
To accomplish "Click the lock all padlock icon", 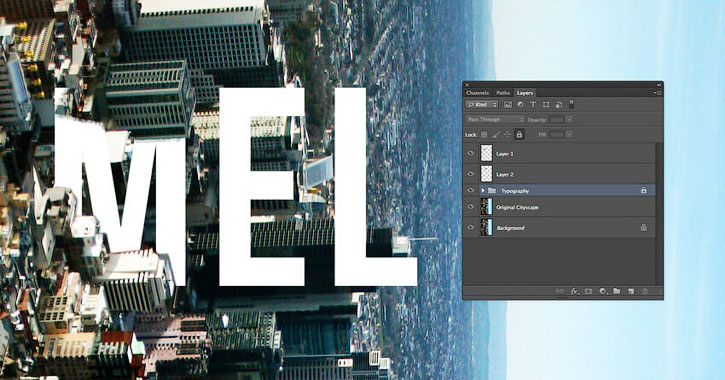I will [519, 135].
